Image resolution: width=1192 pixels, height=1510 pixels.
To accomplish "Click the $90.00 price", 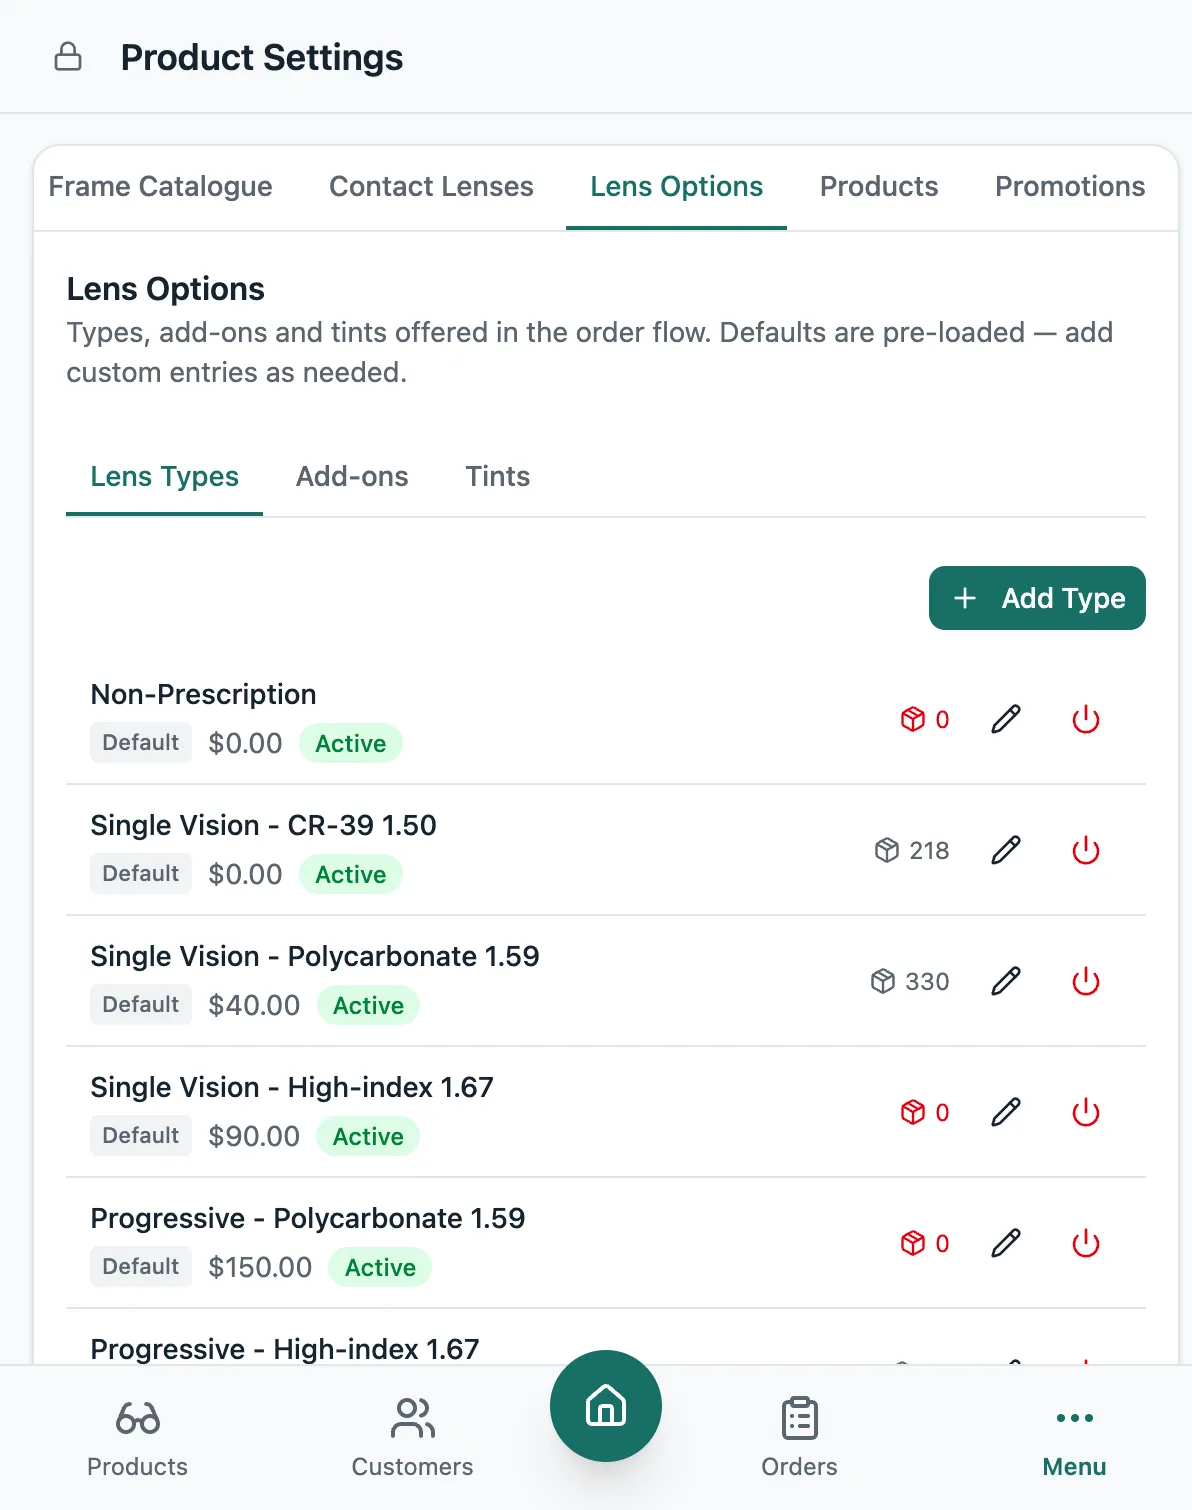I will pyautogui.click(x=254, y=1136).
